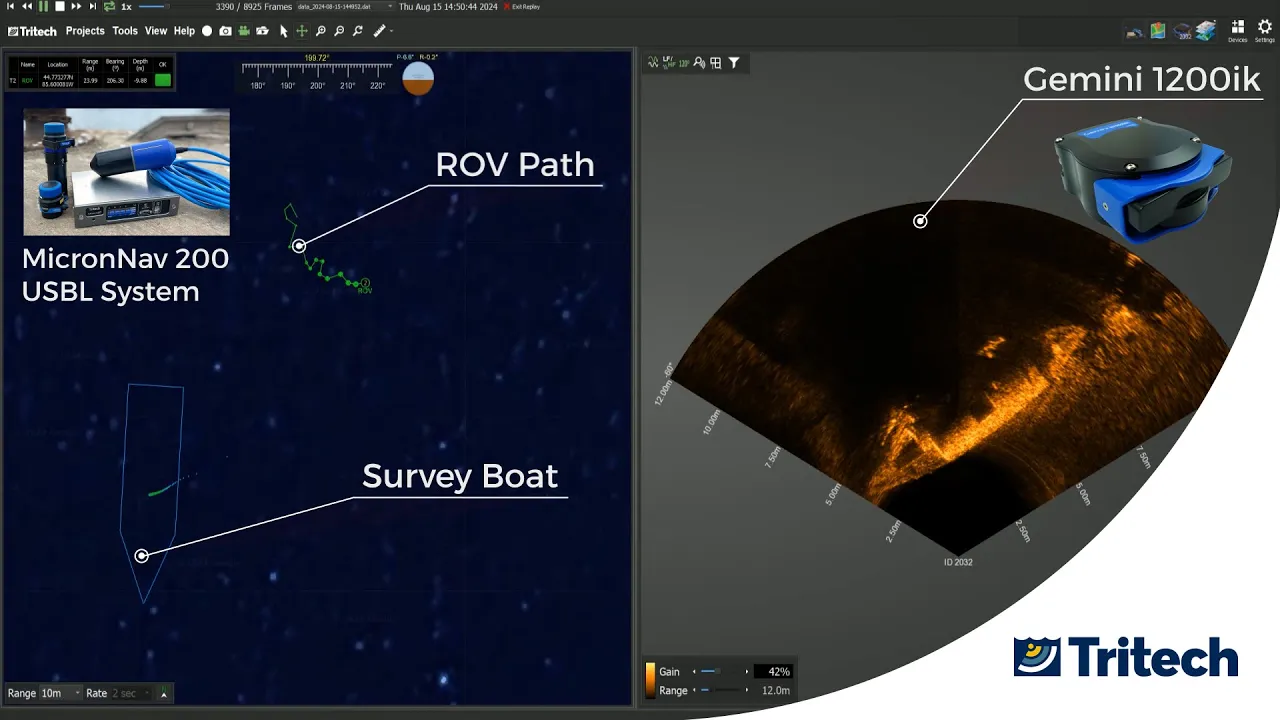This screenshot has height=720, width=1280.
Task: Click the north-up arrow icon
Action: pyautogui.click(x=164, y=693)
